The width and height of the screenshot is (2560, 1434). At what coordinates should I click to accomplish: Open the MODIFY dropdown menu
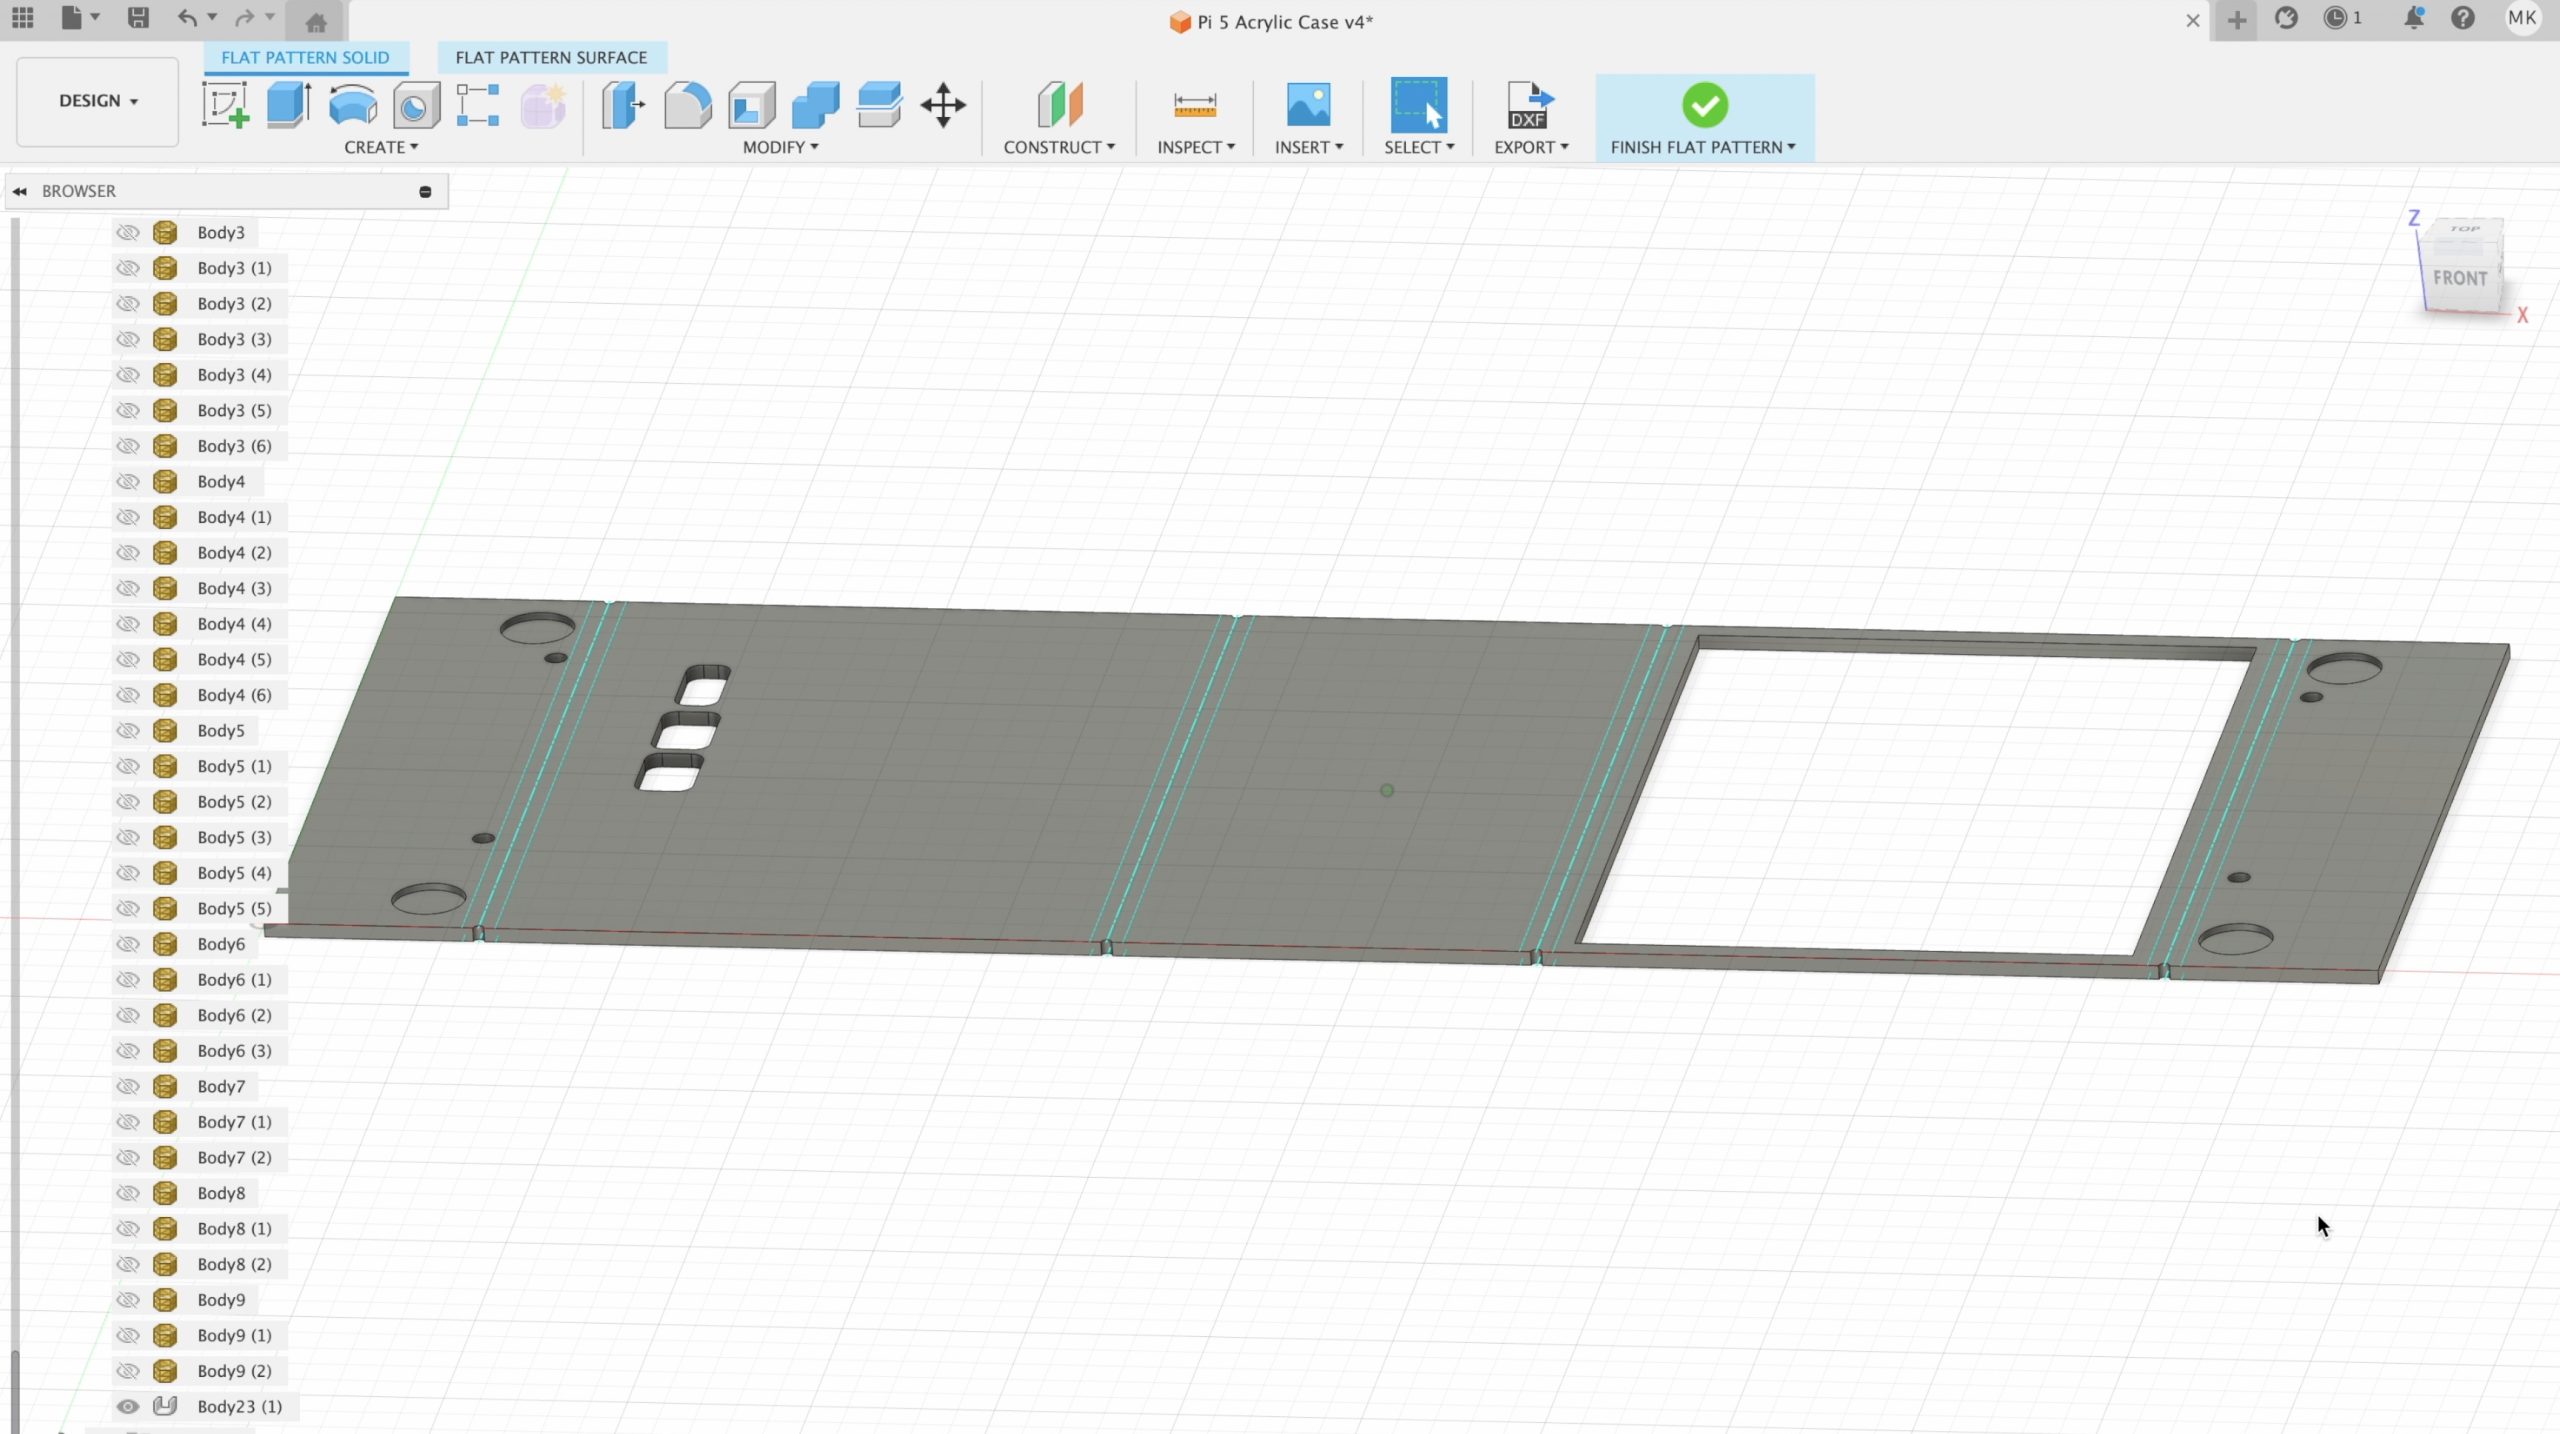click(x=780, y=147)
